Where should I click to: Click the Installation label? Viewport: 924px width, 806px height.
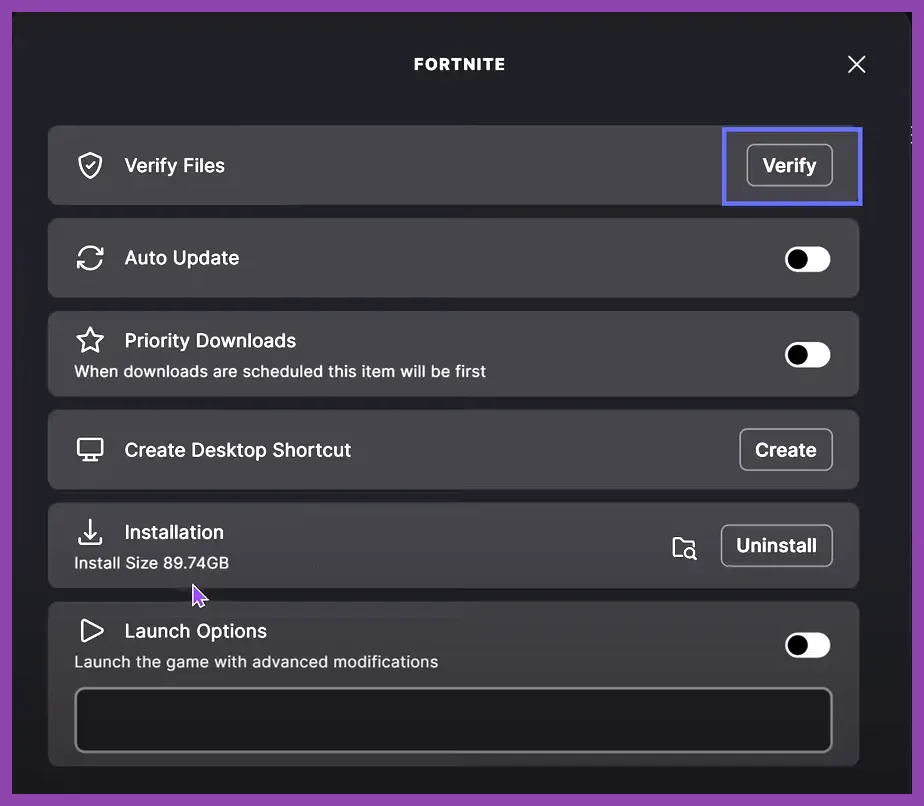(x=174, y=532)
